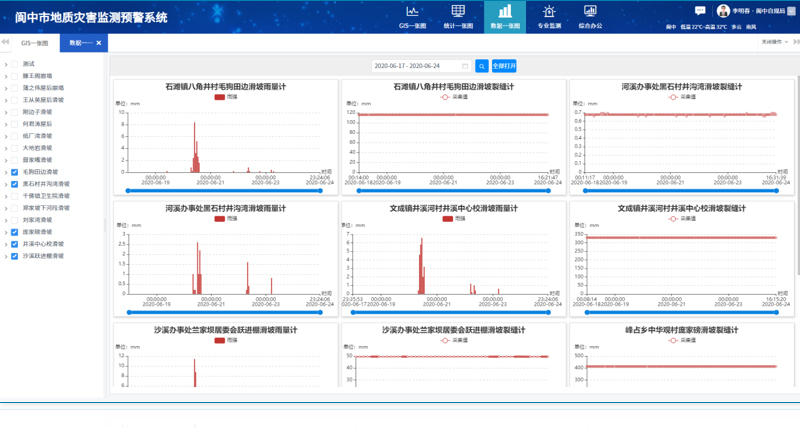Collapse the sidebar with double-arrow icon
Screen dimensions: 800x428
(8, 44)
